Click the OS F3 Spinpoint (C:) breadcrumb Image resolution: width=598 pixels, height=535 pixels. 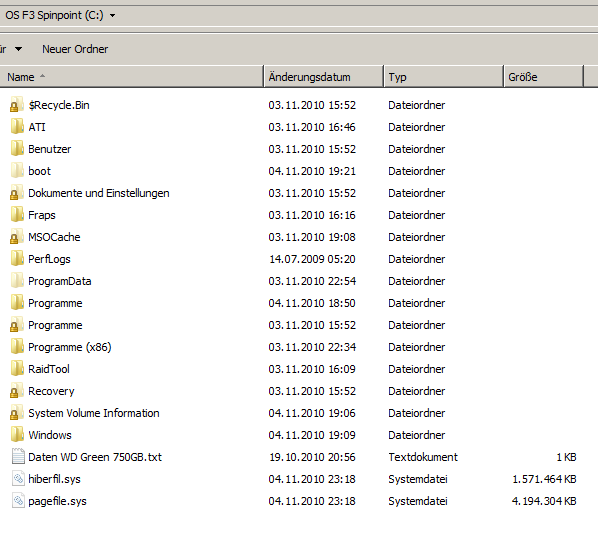pyautogui.click(x=54, y=15)
